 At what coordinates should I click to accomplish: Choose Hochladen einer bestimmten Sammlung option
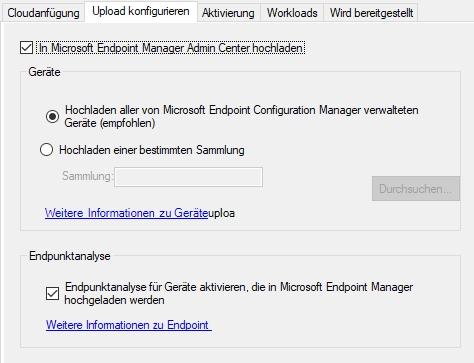(x=46, y=150)
